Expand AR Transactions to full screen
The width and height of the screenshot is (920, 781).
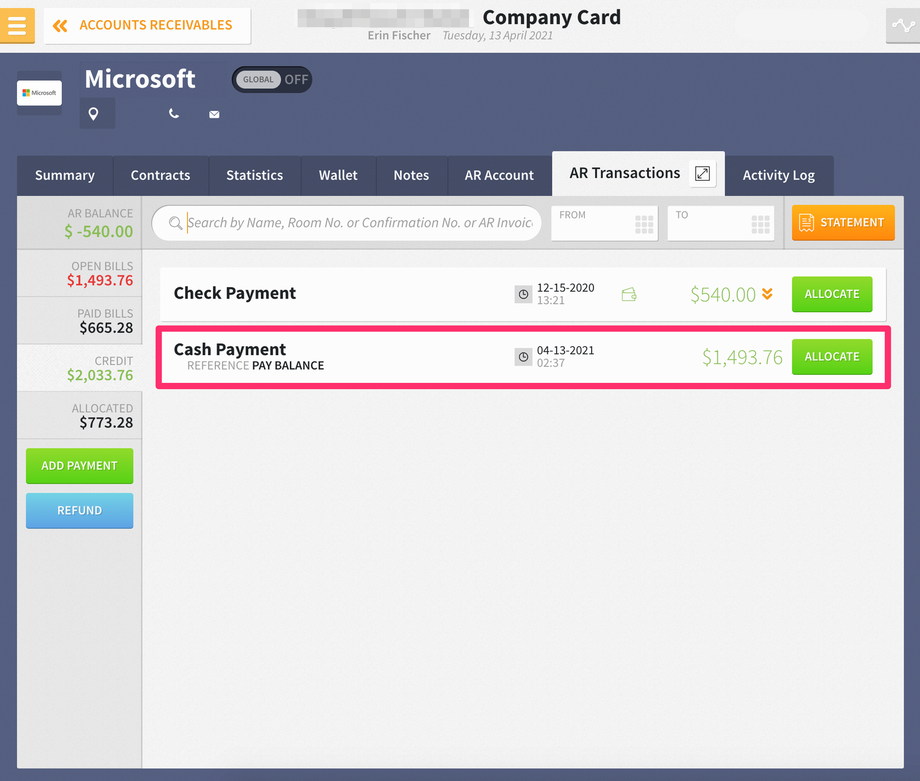[x=702, y=173]
